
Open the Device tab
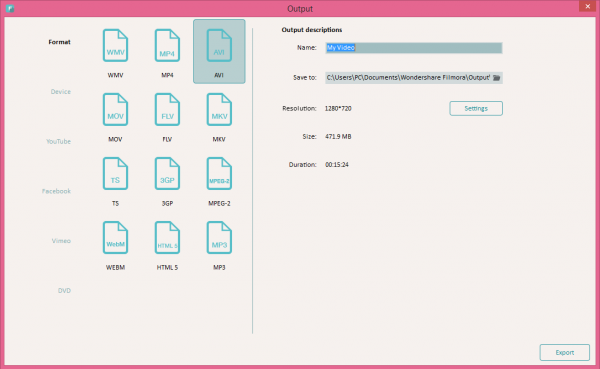pos(61,91)
